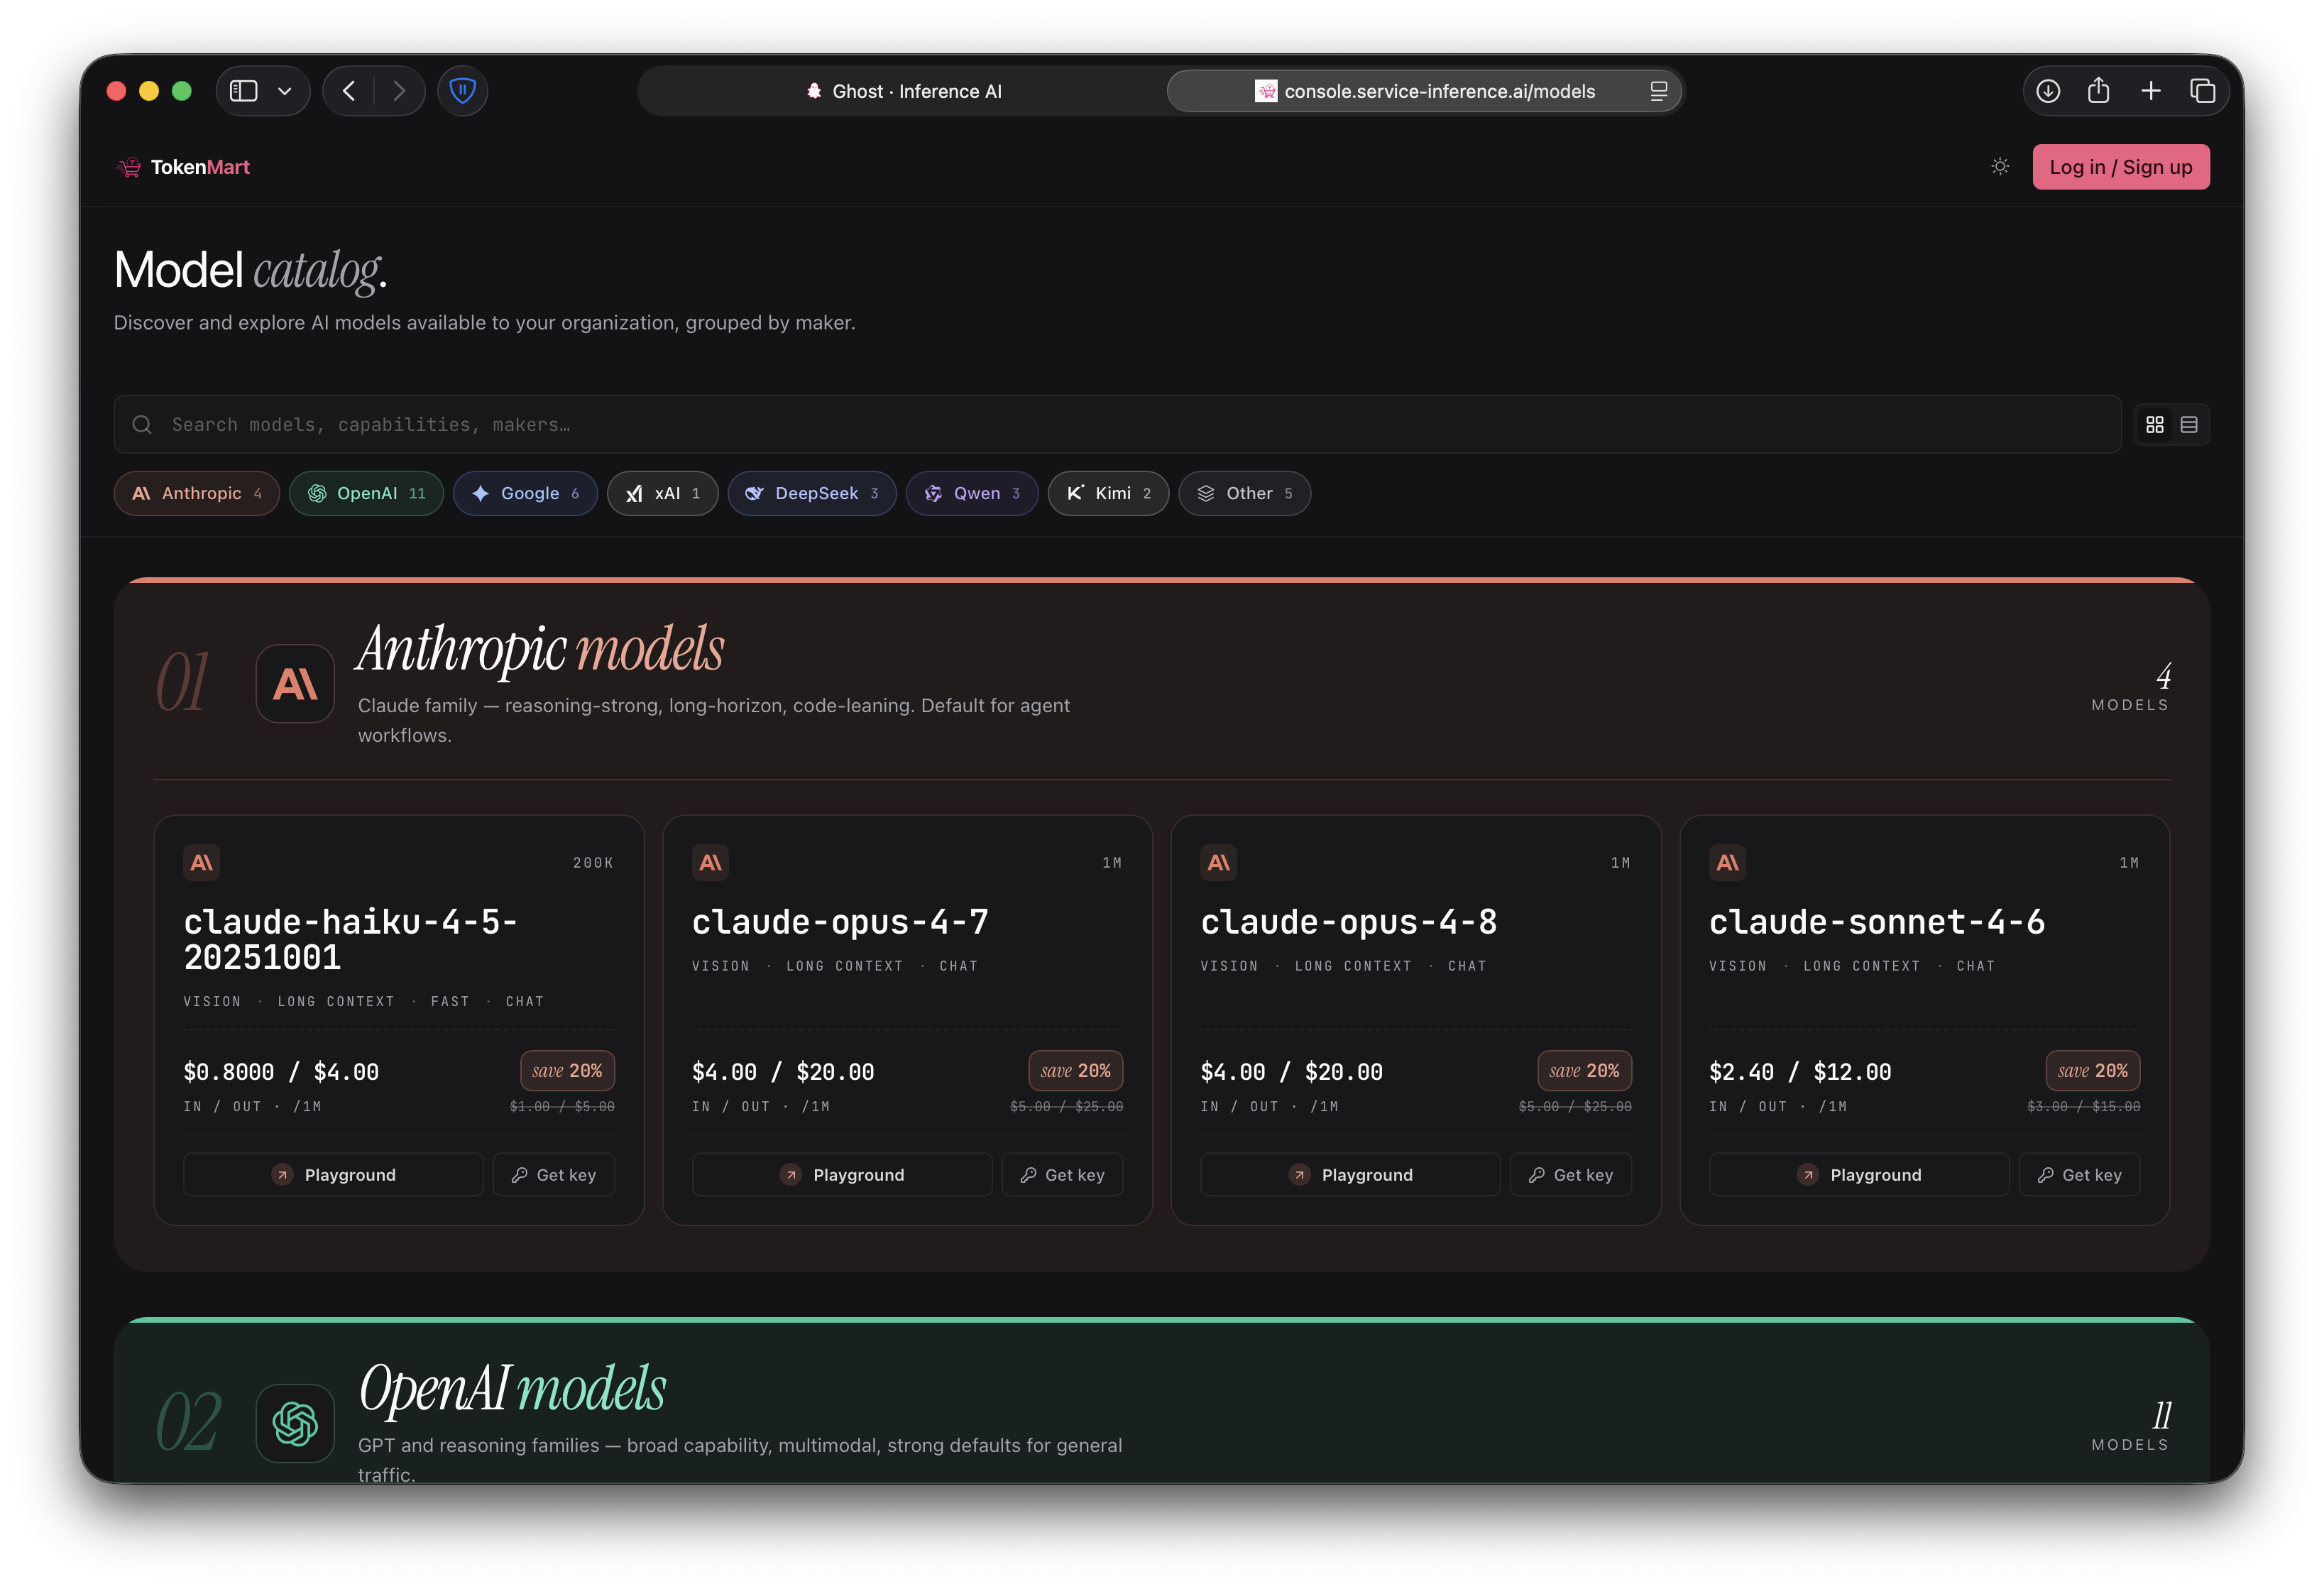
Task: Filter by the Kimi maker chip
Action: 1108,493
